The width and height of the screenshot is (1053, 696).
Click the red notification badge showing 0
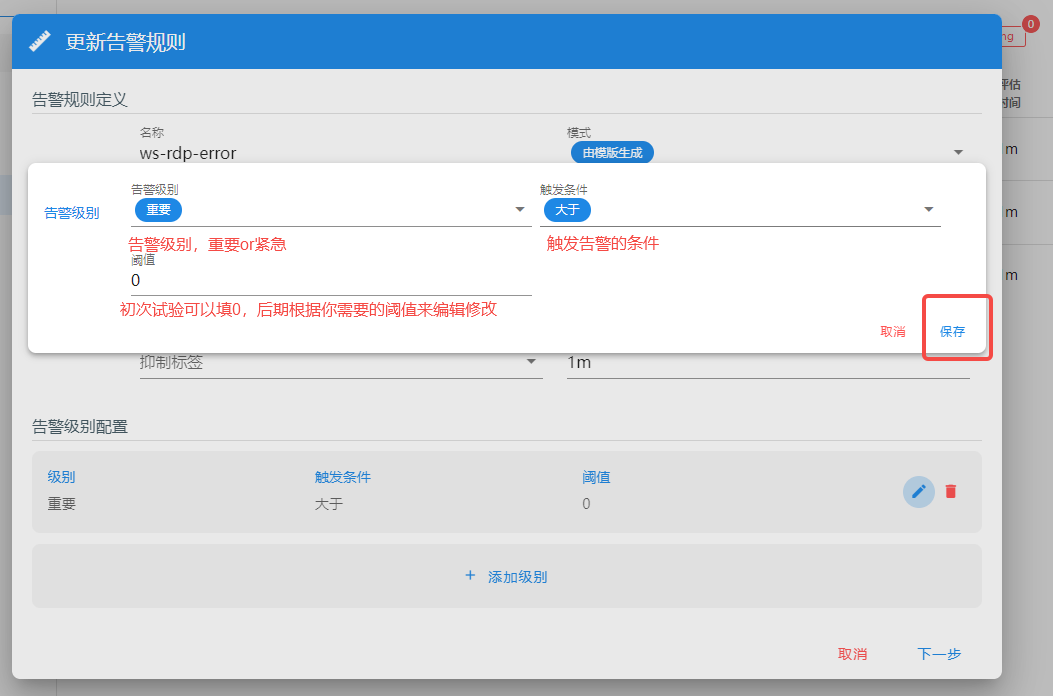pos(1031,24)
